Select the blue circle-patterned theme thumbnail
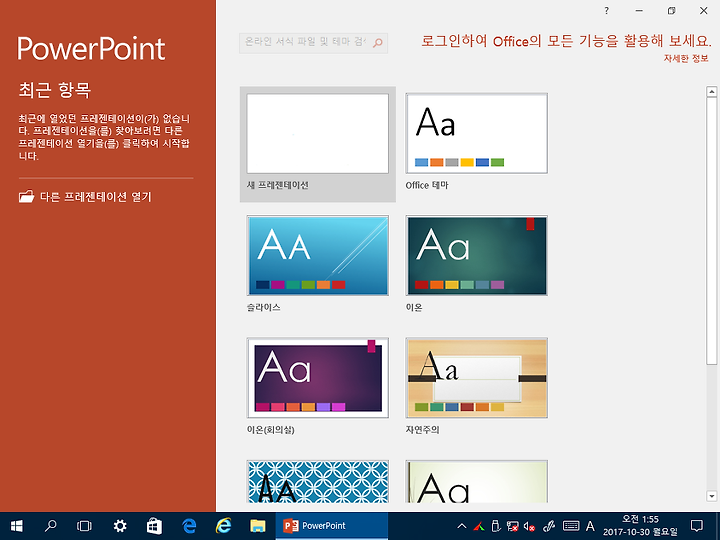 point(317,481)
